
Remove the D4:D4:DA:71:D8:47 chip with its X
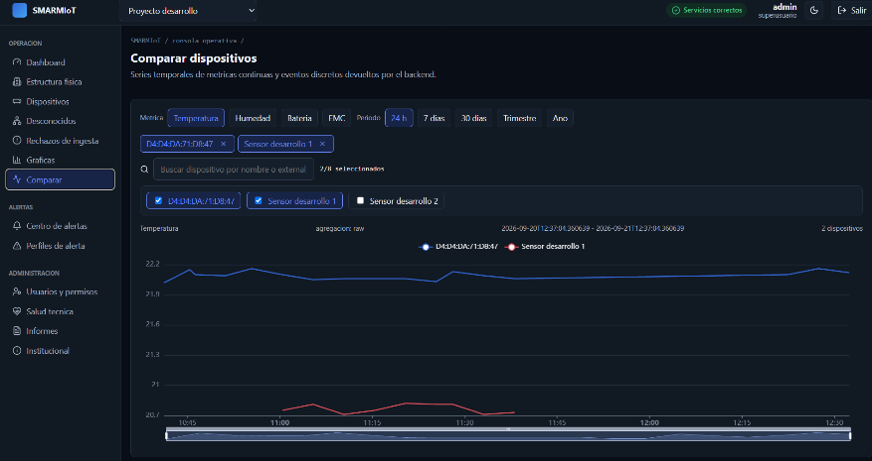[x=224, y=143]
